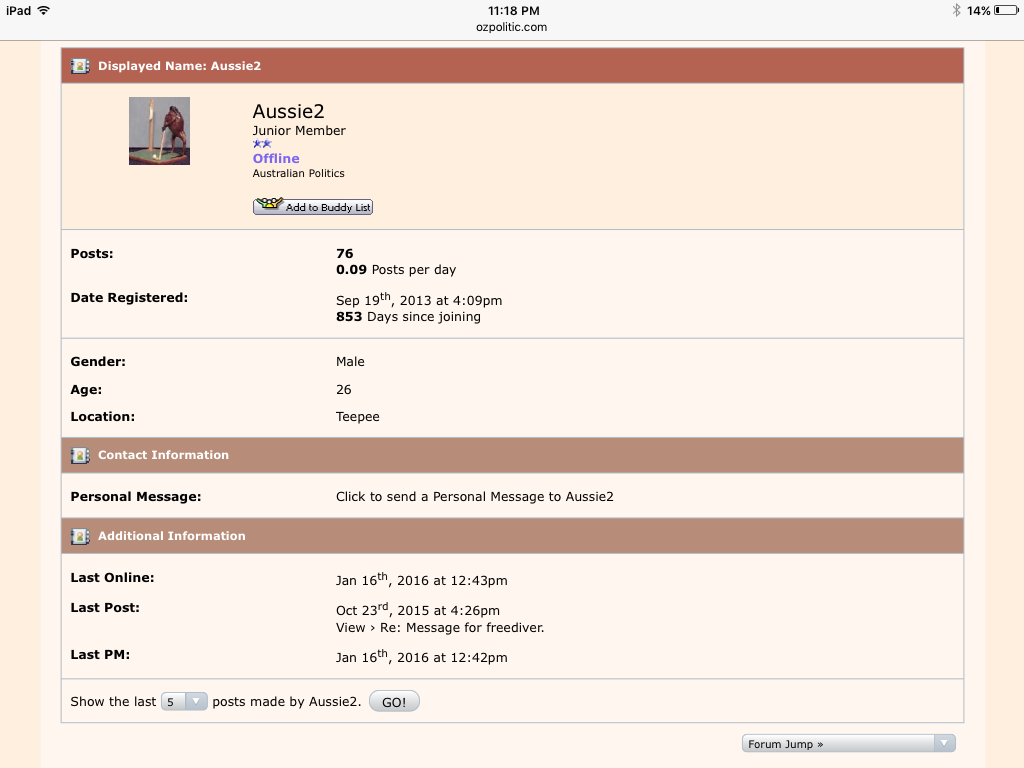This screenshot has height=768, width=1024.
Task: Tap the ozpolitic.com address bar
Action: [511, 27]
